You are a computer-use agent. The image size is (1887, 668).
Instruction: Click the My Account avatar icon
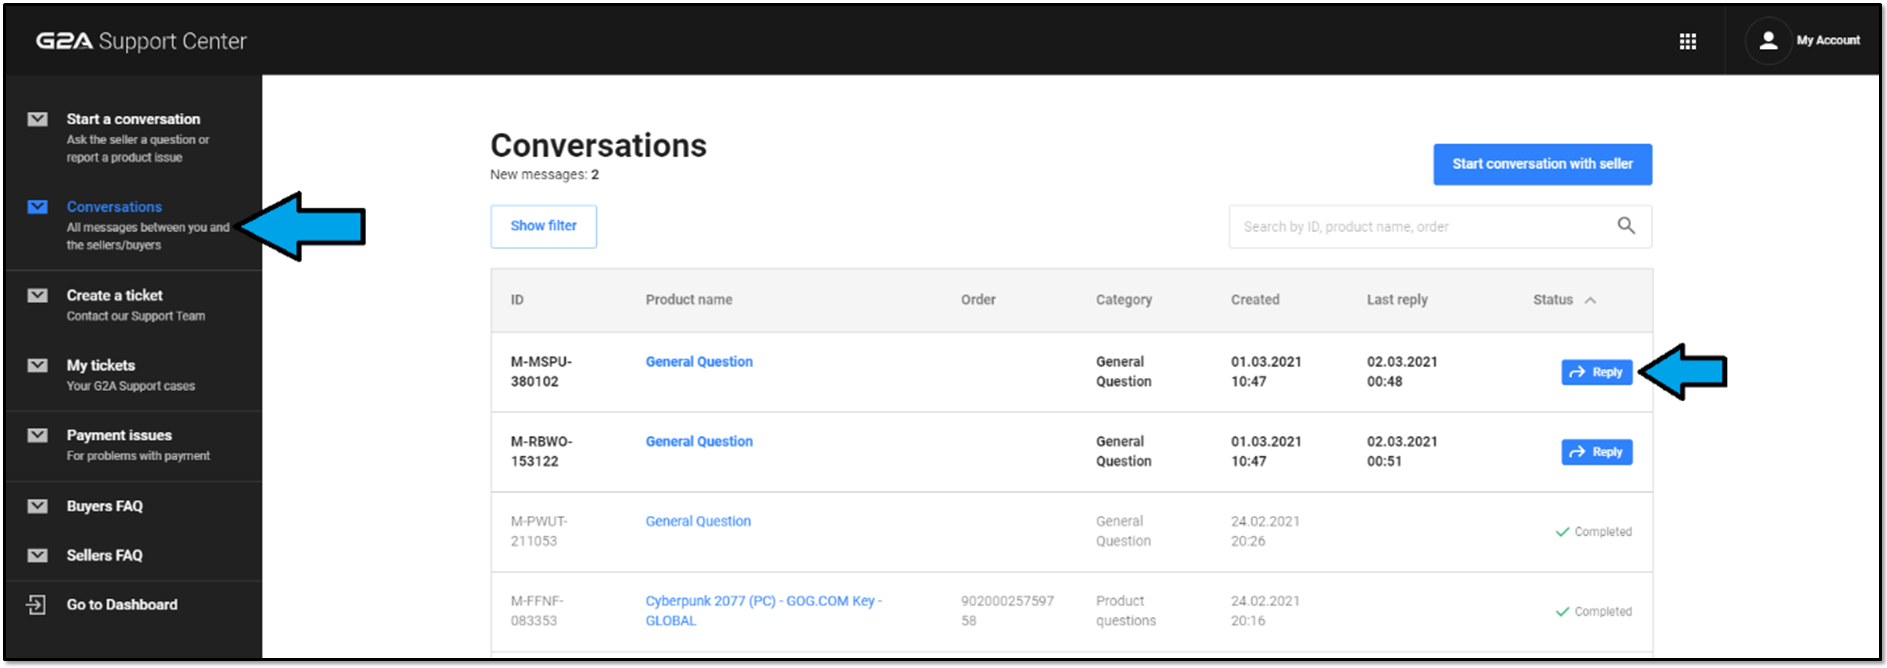1767,41
